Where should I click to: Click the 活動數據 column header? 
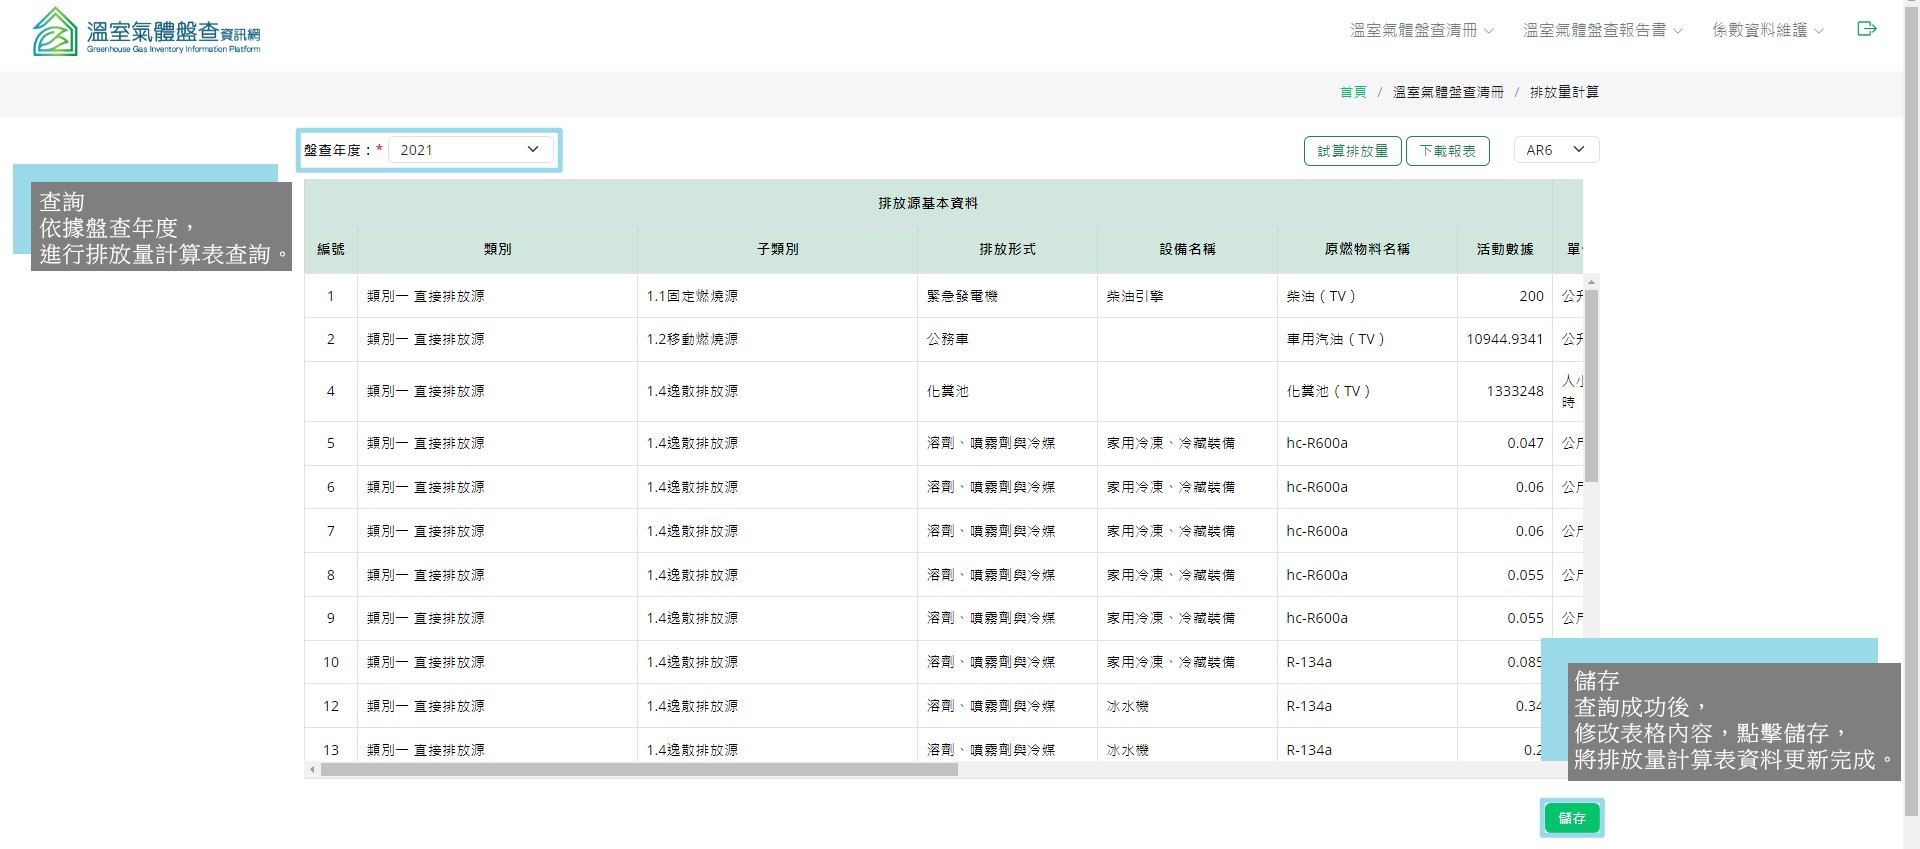1505,249
